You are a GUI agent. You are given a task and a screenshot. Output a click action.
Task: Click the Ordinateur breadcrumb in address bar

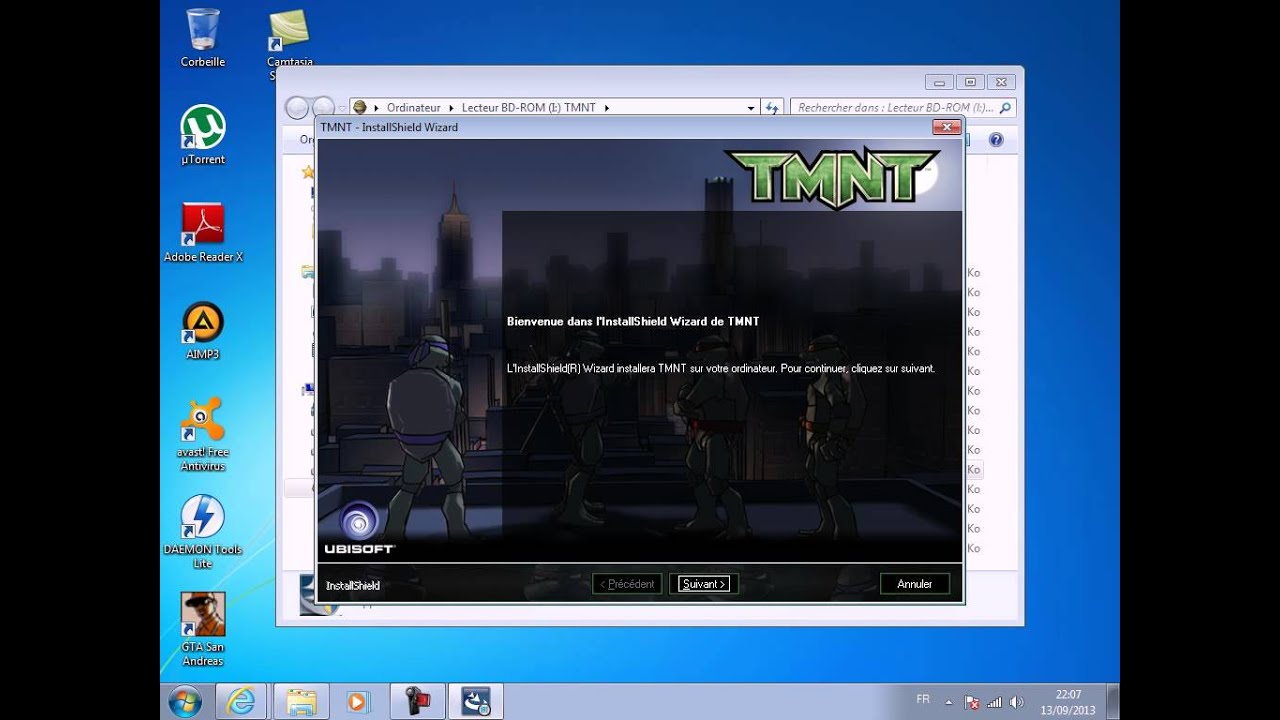[x=413, y=107]
